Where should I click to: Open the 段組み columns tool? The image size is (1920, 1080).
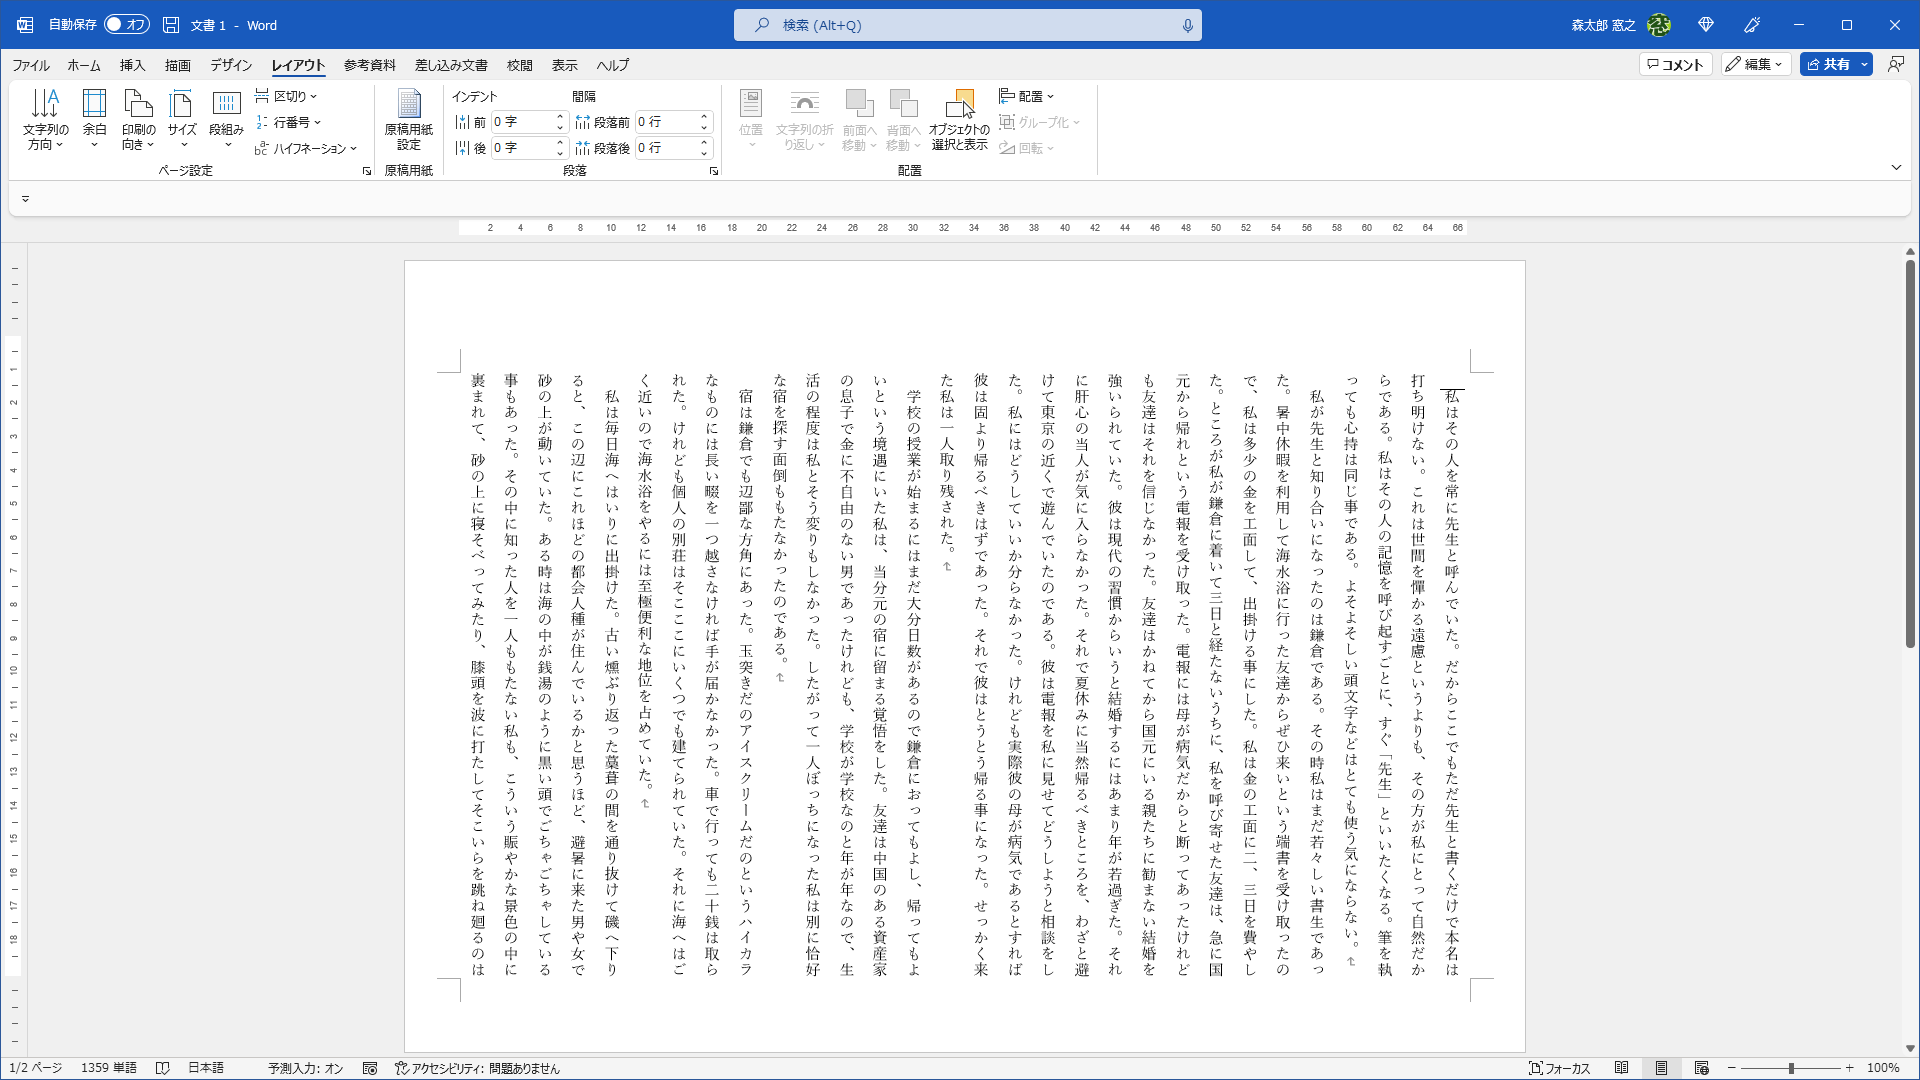(226, 117)
